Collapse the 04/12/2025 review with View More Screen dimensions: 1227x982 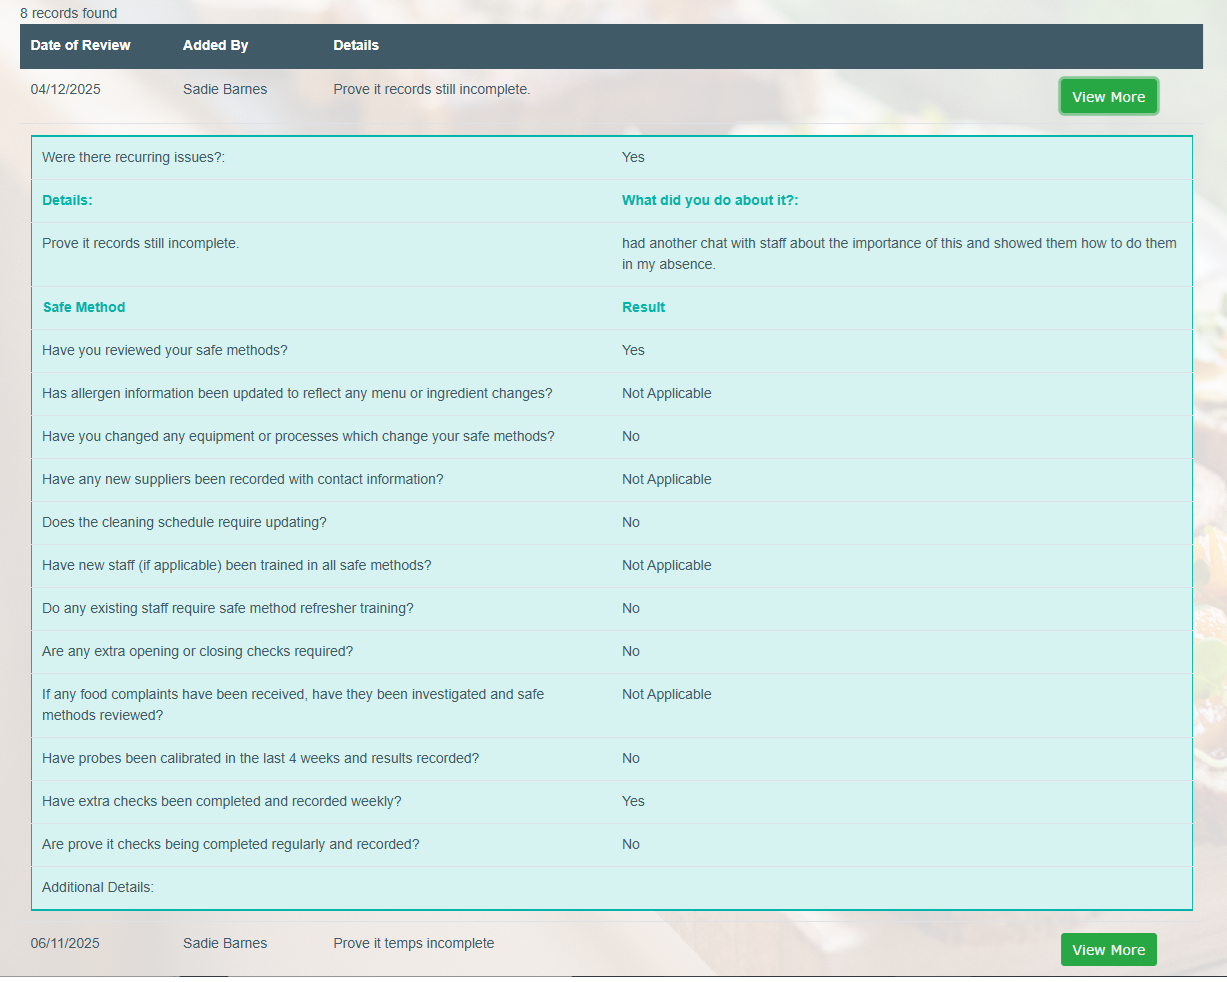coord(1108,97)
